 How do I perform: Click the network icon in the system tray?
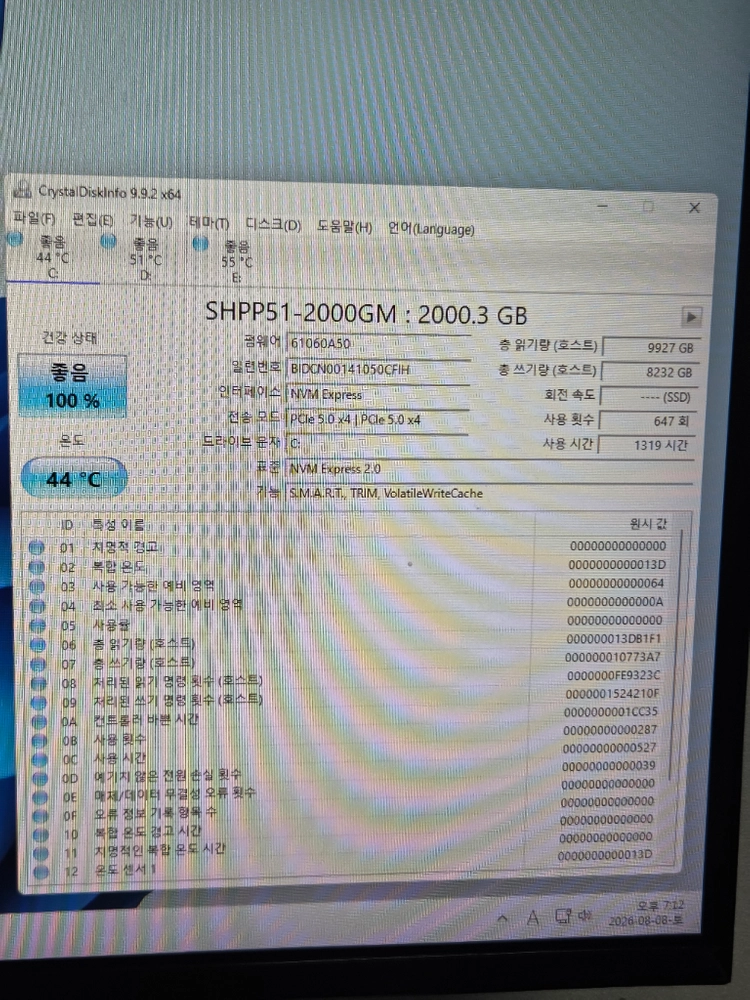tap(562, 916)
